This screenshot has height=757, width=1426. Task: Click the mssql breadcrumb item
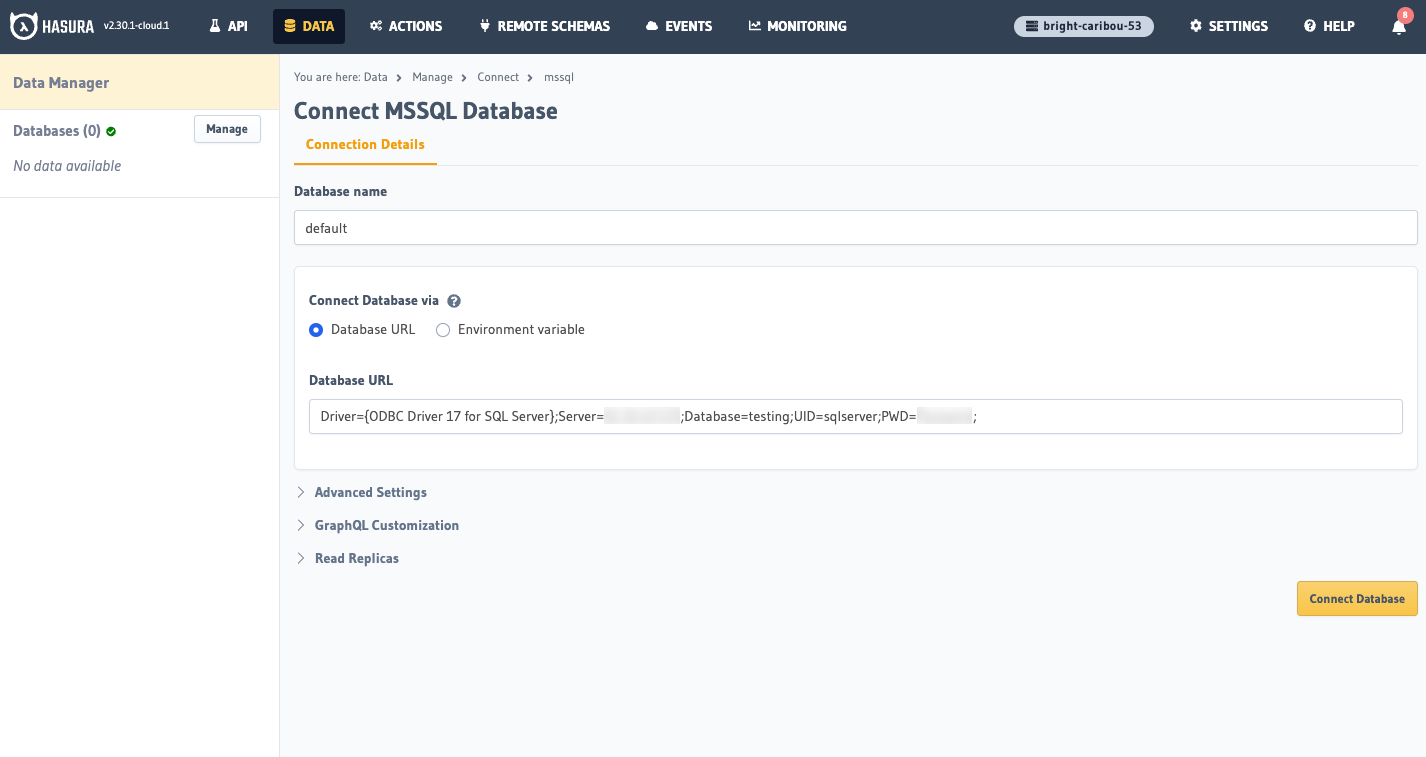coord(559,77)
